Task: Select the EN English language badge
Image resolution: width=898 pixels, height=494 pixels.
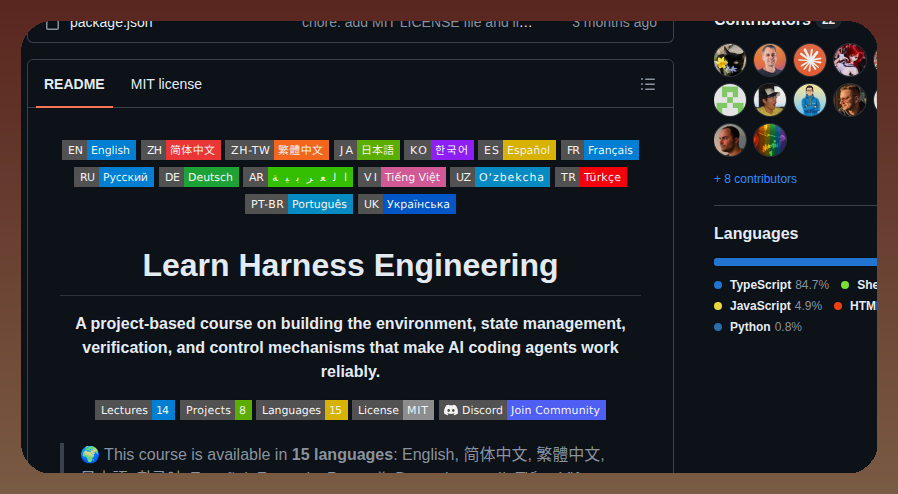Action: (99, 150)
